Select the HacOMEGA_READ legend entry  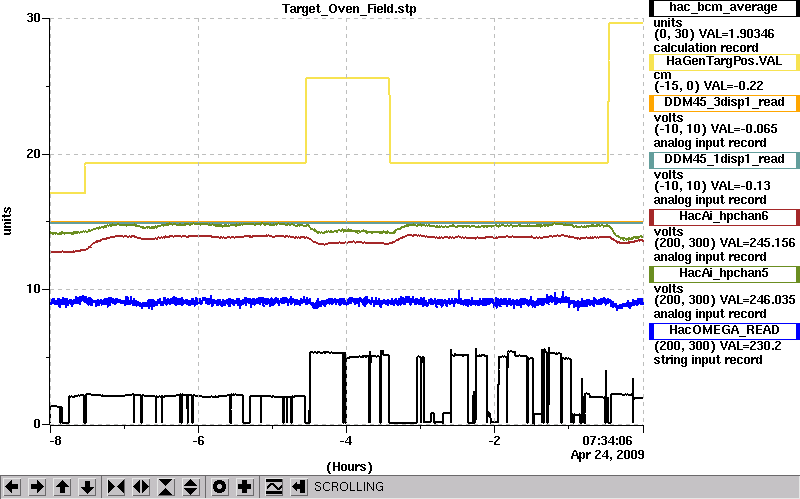pyautogui.click(x=723, y=331)
